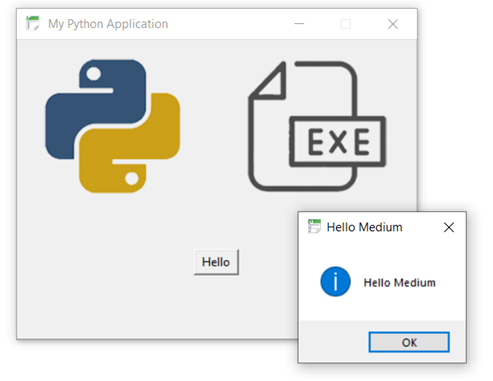Confirm the Hello Medium dialog with OK
This screenshot has height=381, width=493.
tap(409, 342)
